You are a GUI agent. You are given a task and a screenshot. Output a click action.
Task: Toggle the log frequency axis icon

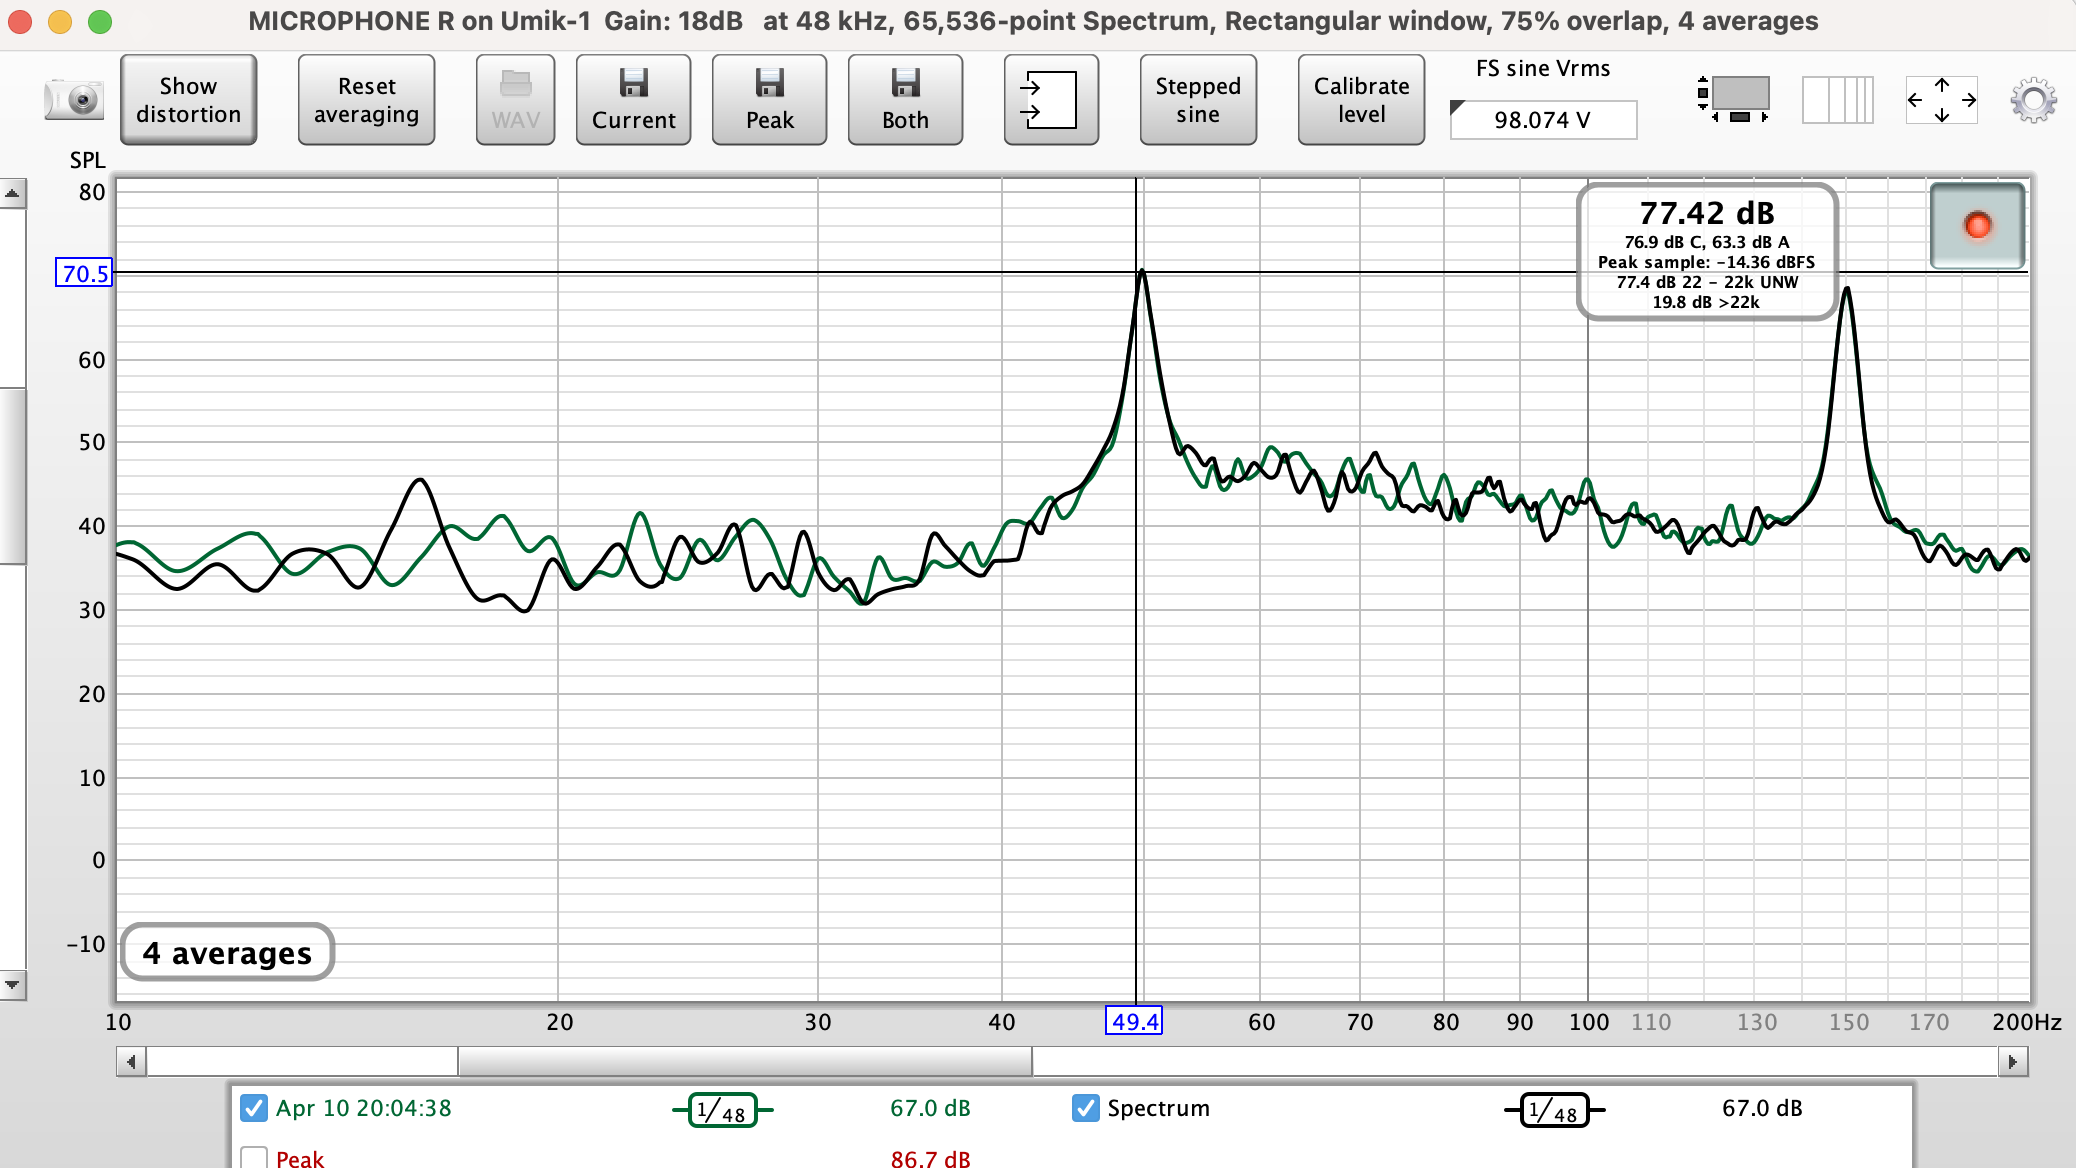(1837, 100)
